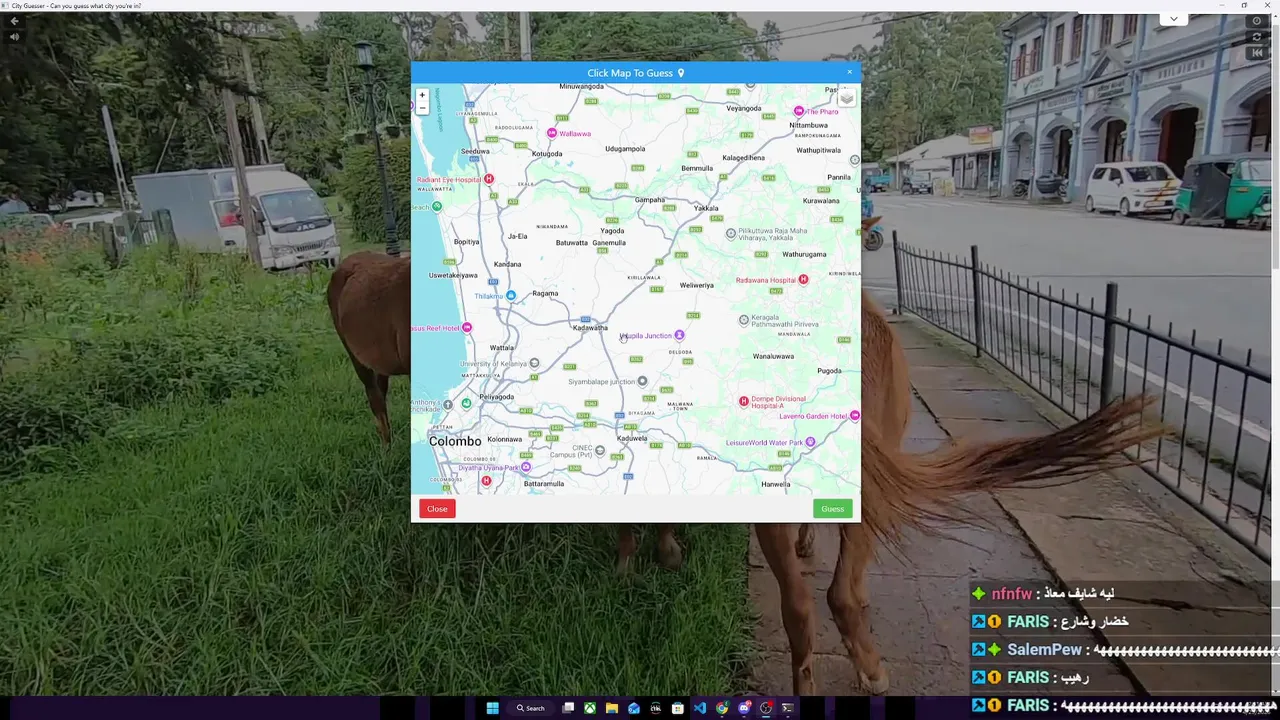
Task: Click Ragama label on the map
Action: pyautogui.click(x=545, y=293)
